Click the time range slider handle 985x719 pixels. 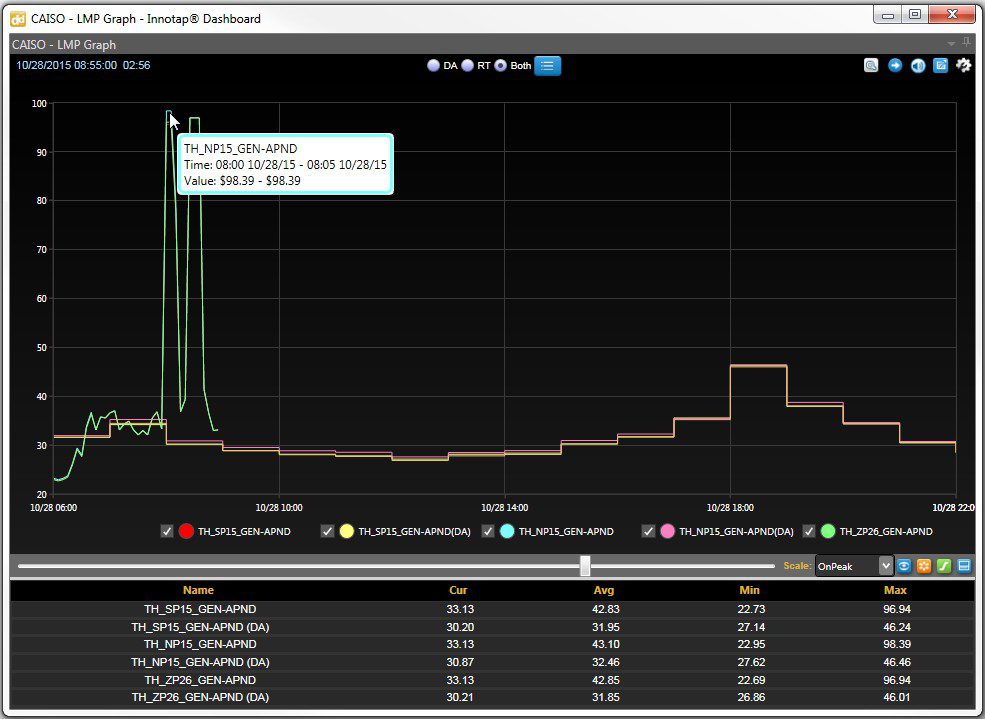[x=585, y=566]
